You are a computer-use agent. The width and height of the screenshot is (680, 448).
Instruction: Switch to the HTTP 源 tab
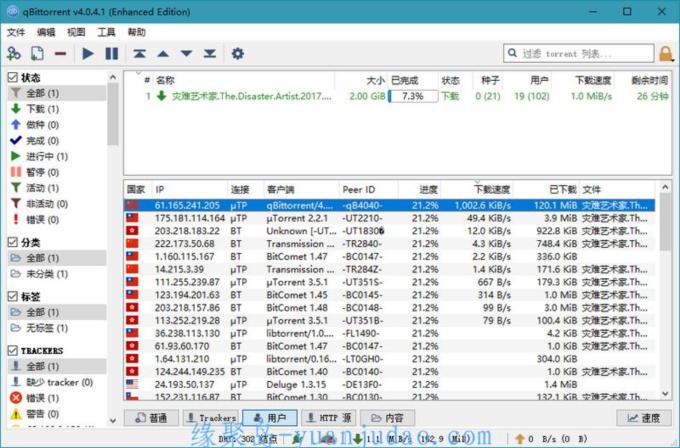(x=329, y=418)
